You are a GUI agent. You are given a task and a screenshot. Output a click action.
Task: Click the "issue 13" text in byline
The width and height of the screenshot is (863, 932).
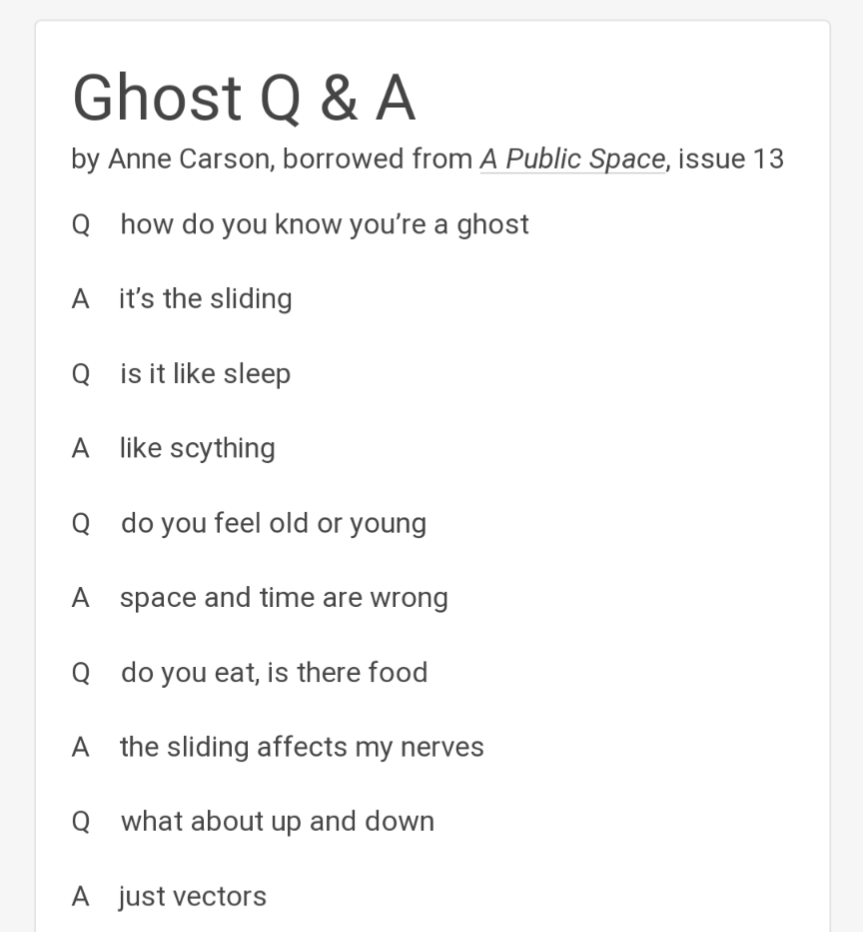click(731, 159)
